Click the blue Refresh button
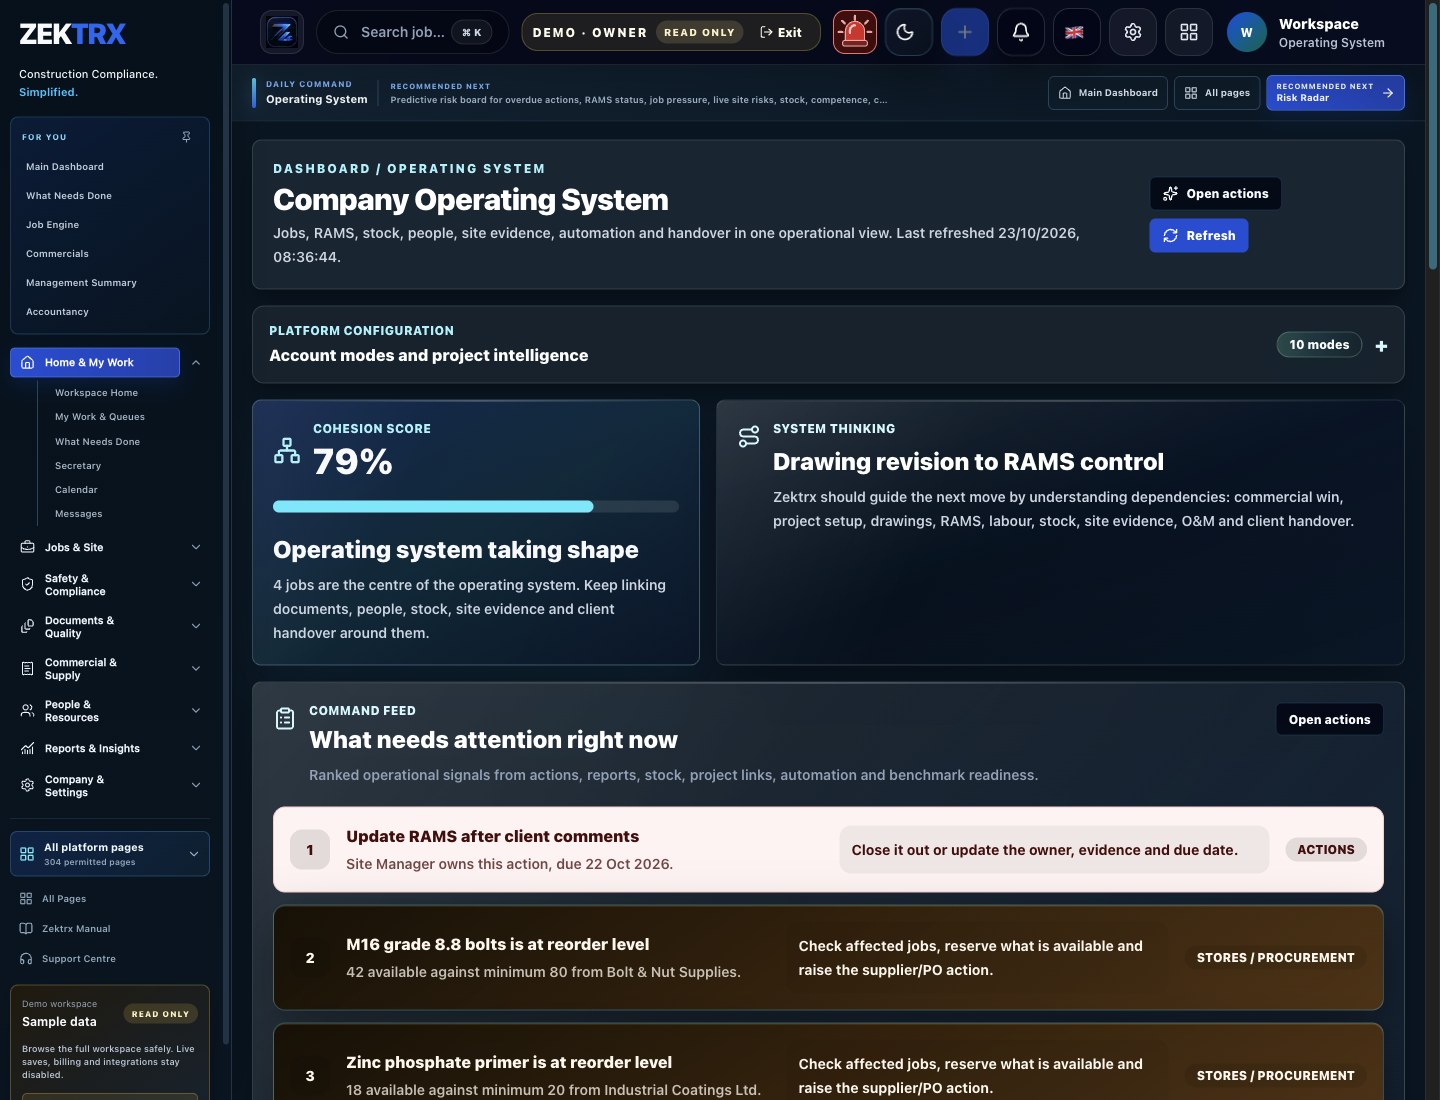 [1199, 236]
